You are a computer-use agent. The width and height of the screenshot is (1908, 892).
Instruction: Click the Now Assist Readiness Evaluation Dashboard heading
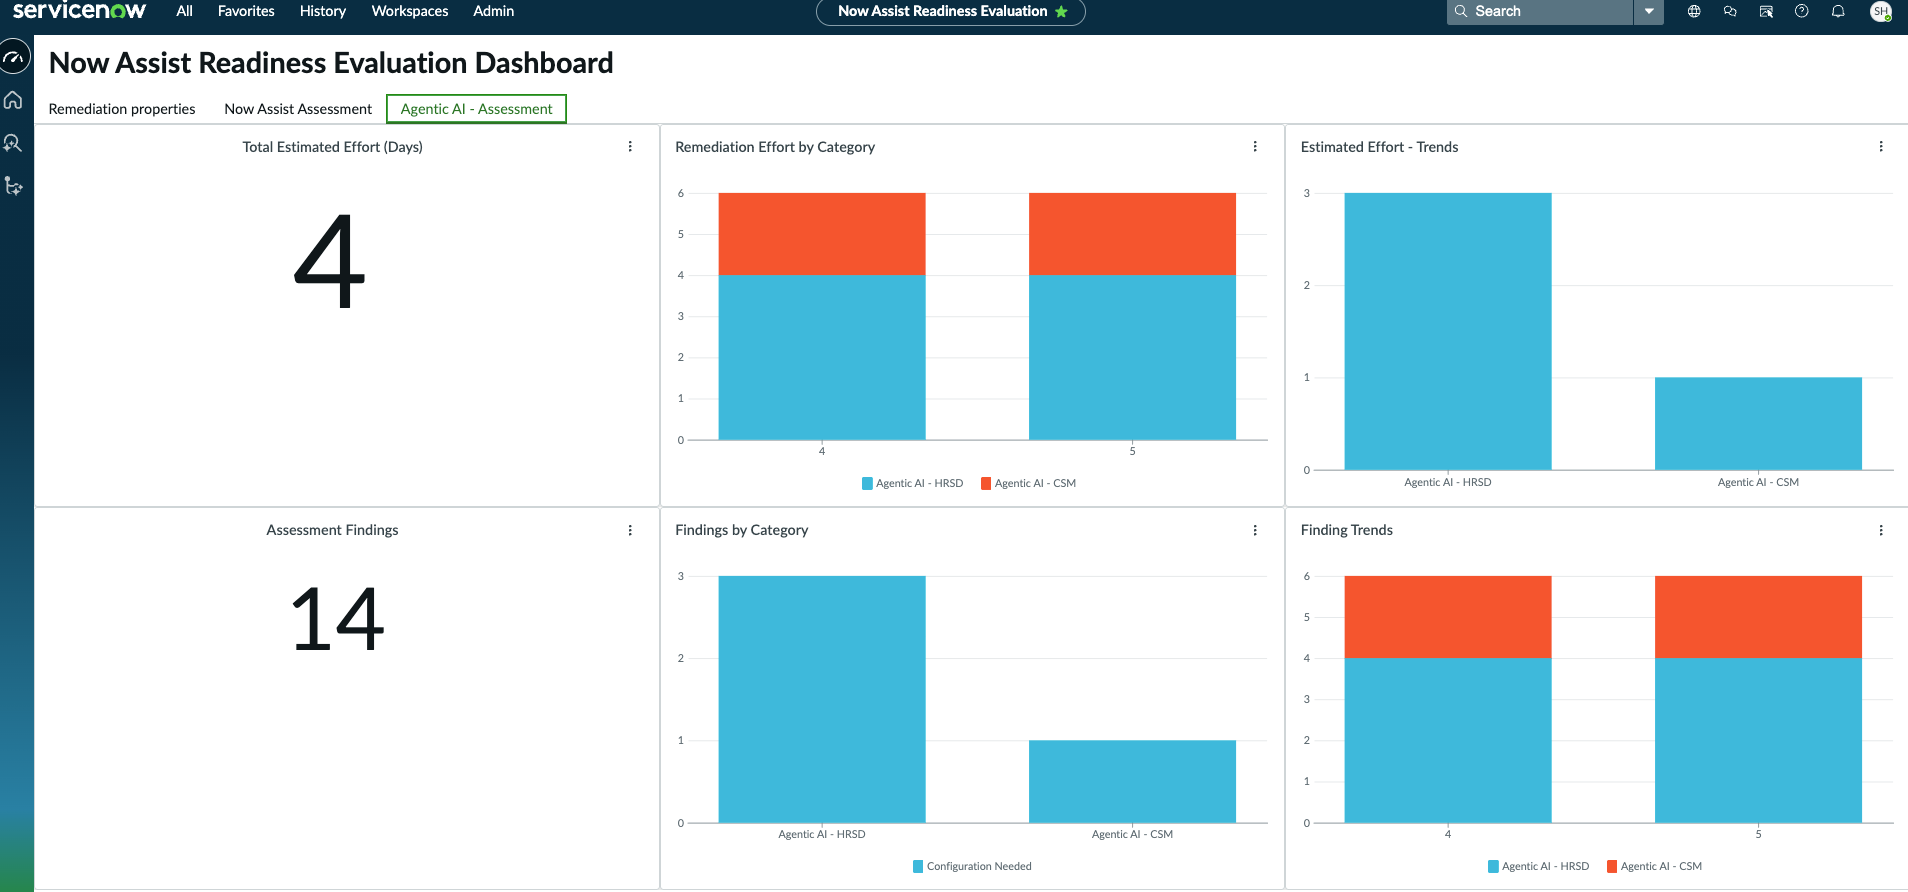coord(331,63)
